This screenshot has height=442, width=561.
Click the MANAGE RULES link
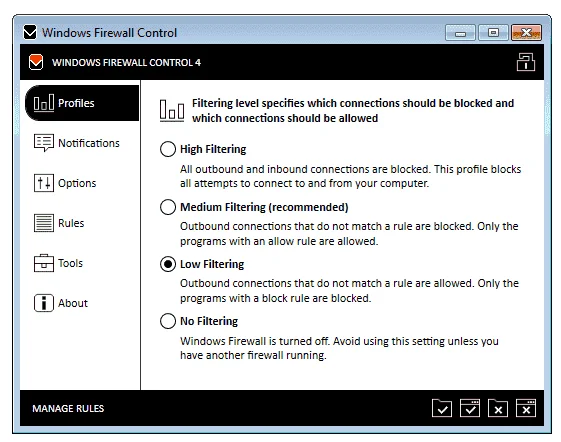[68, 408]
